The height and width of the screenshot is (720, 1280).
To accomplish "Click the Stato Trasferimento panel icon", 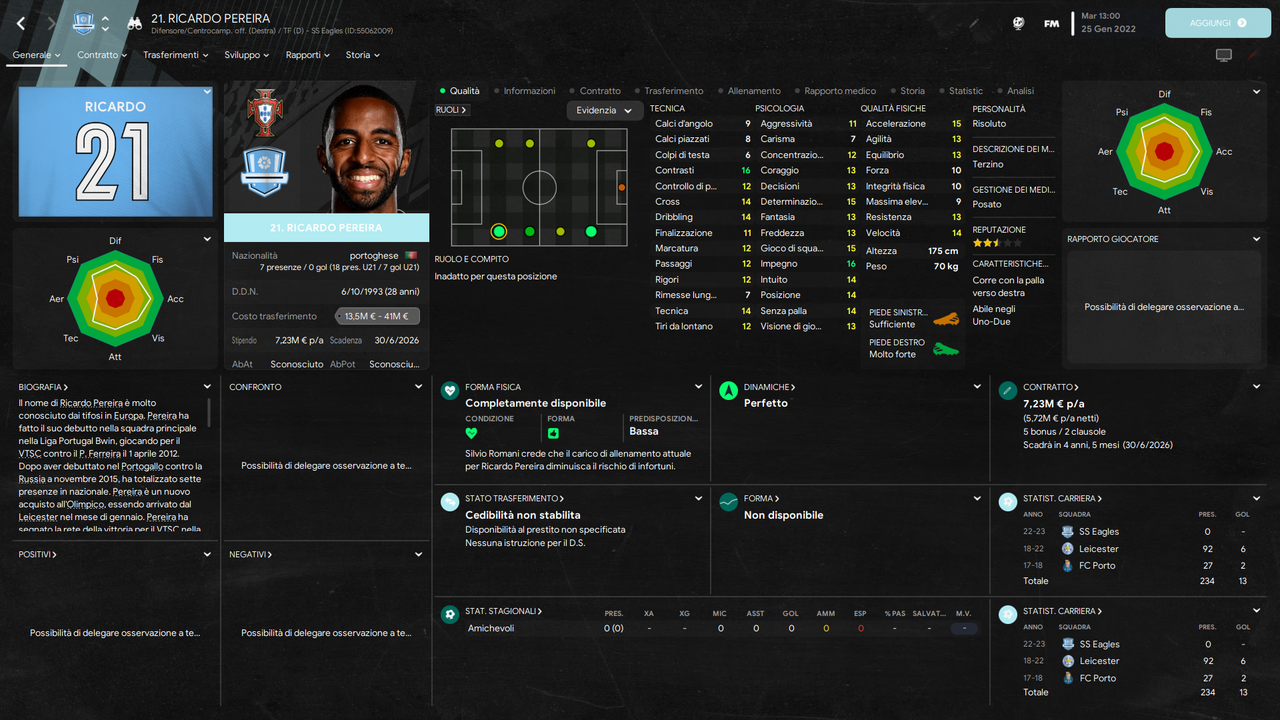I will click(450, 502).
